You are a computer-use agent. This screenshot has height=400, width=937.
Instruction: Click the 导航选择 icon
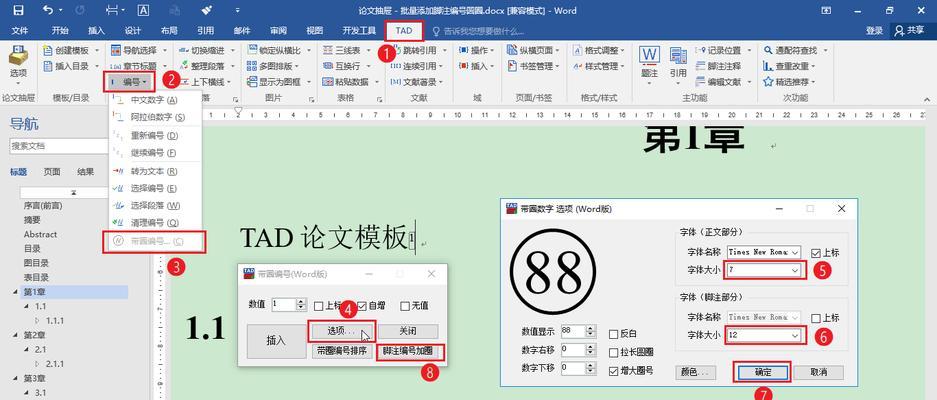pyautogui.click(x=116, y=51)
